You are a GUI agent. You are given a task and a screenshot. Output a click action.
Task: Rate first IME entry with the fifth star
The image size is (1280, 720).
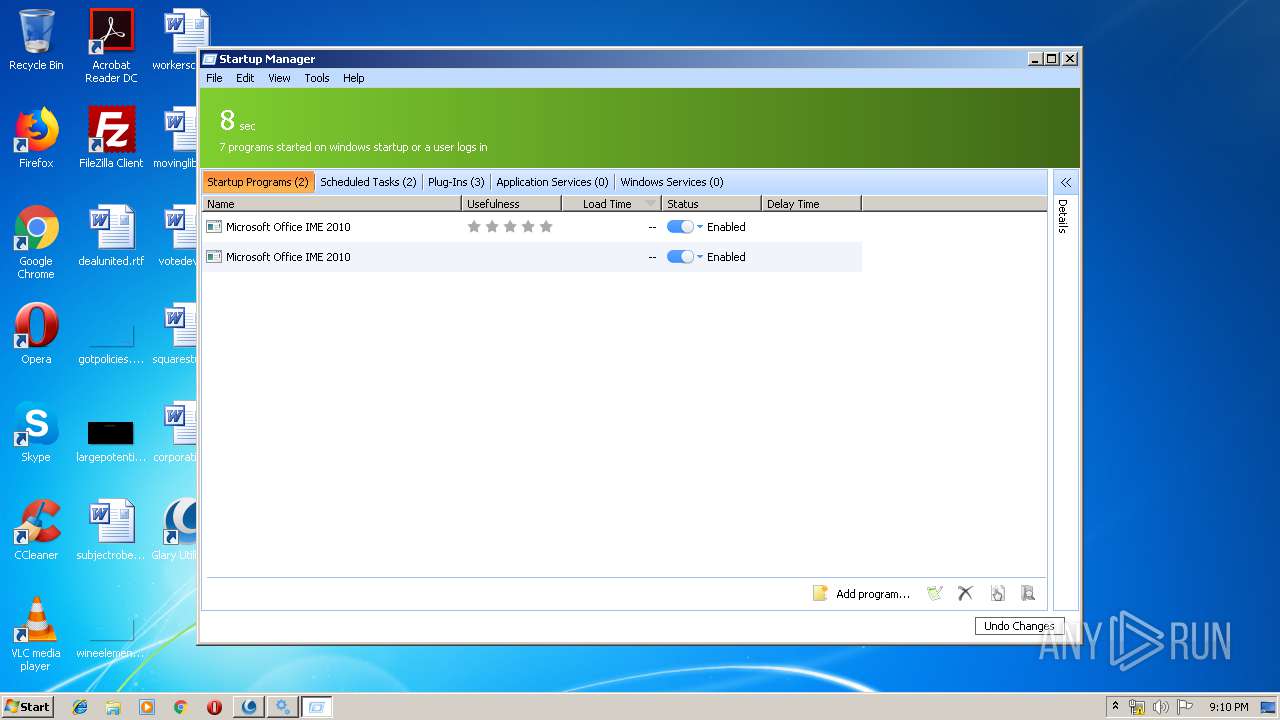(x=546, y=227)
